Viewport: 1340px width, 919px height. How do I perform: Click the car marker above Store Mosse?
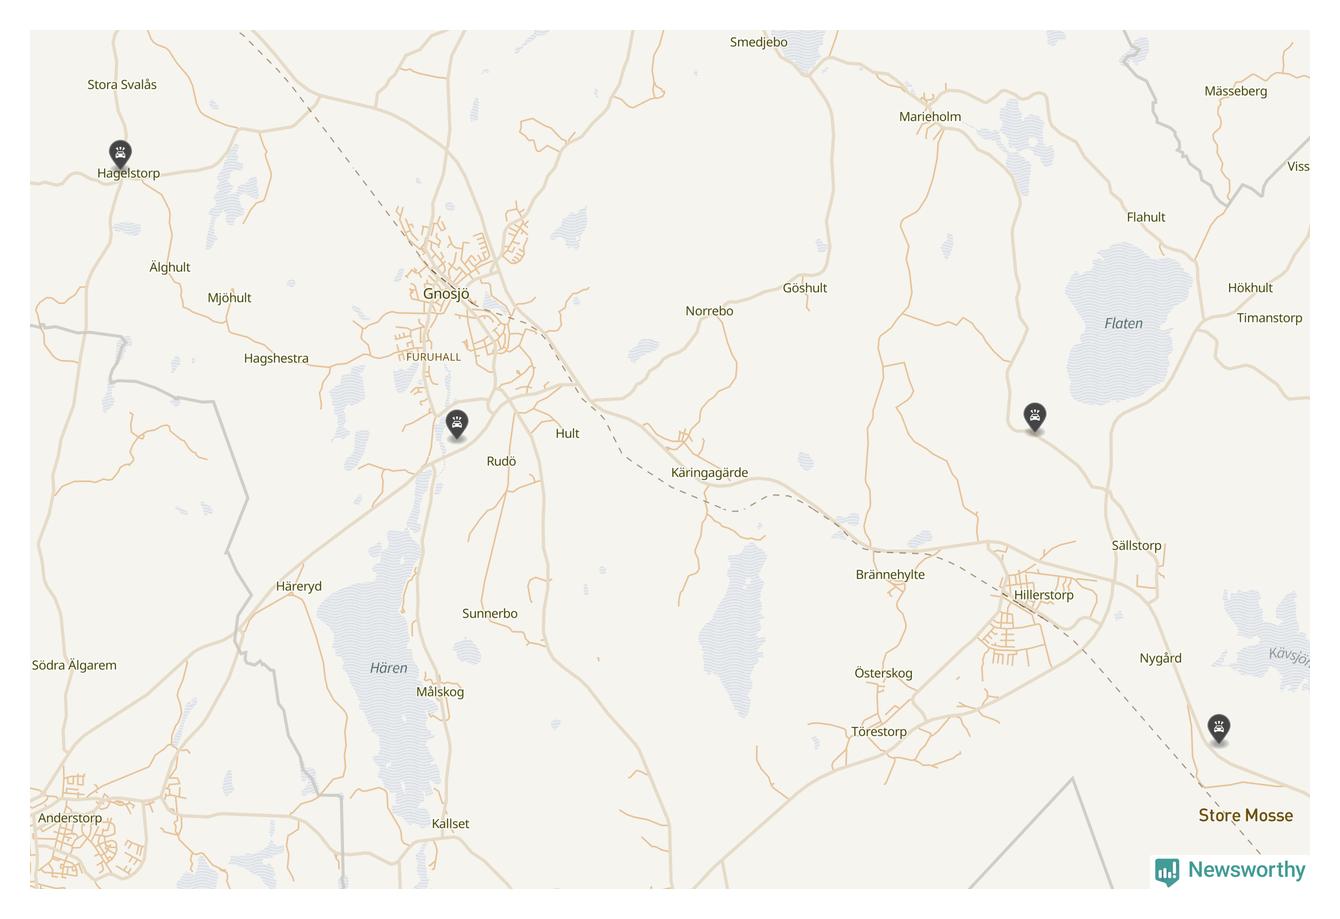pyautogui.click(x=1218, y=729)
